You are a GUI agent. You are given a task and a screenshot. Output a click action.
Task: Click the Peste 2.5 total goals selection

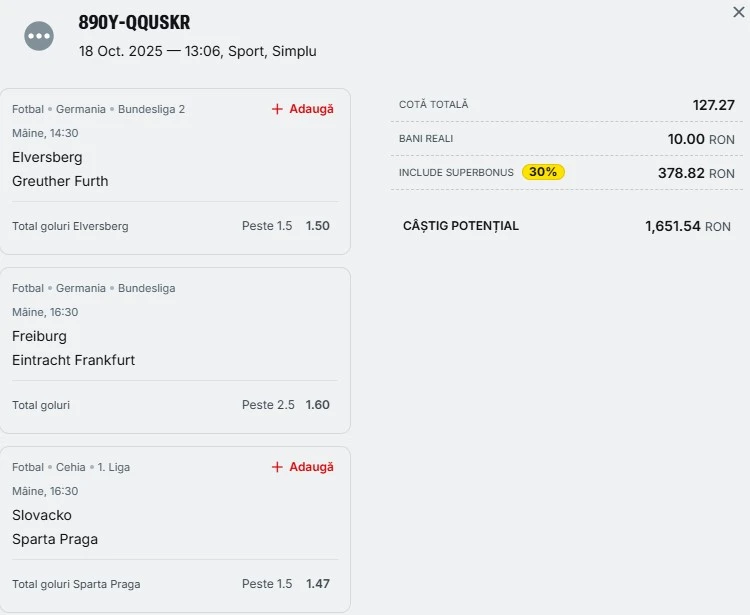[x=268, y=405]
